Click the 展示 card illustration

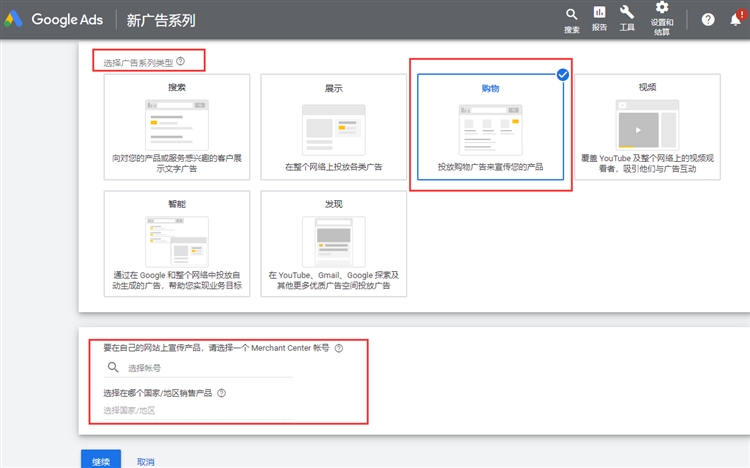[x=334, y=129]
